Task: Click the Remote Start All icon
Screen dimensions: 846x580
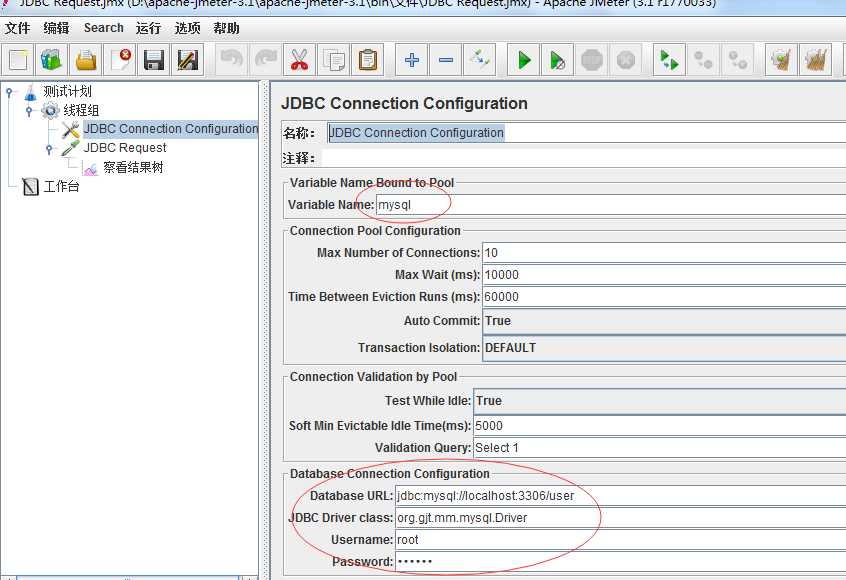Action: pyautogui.click(x=670, y=60)
